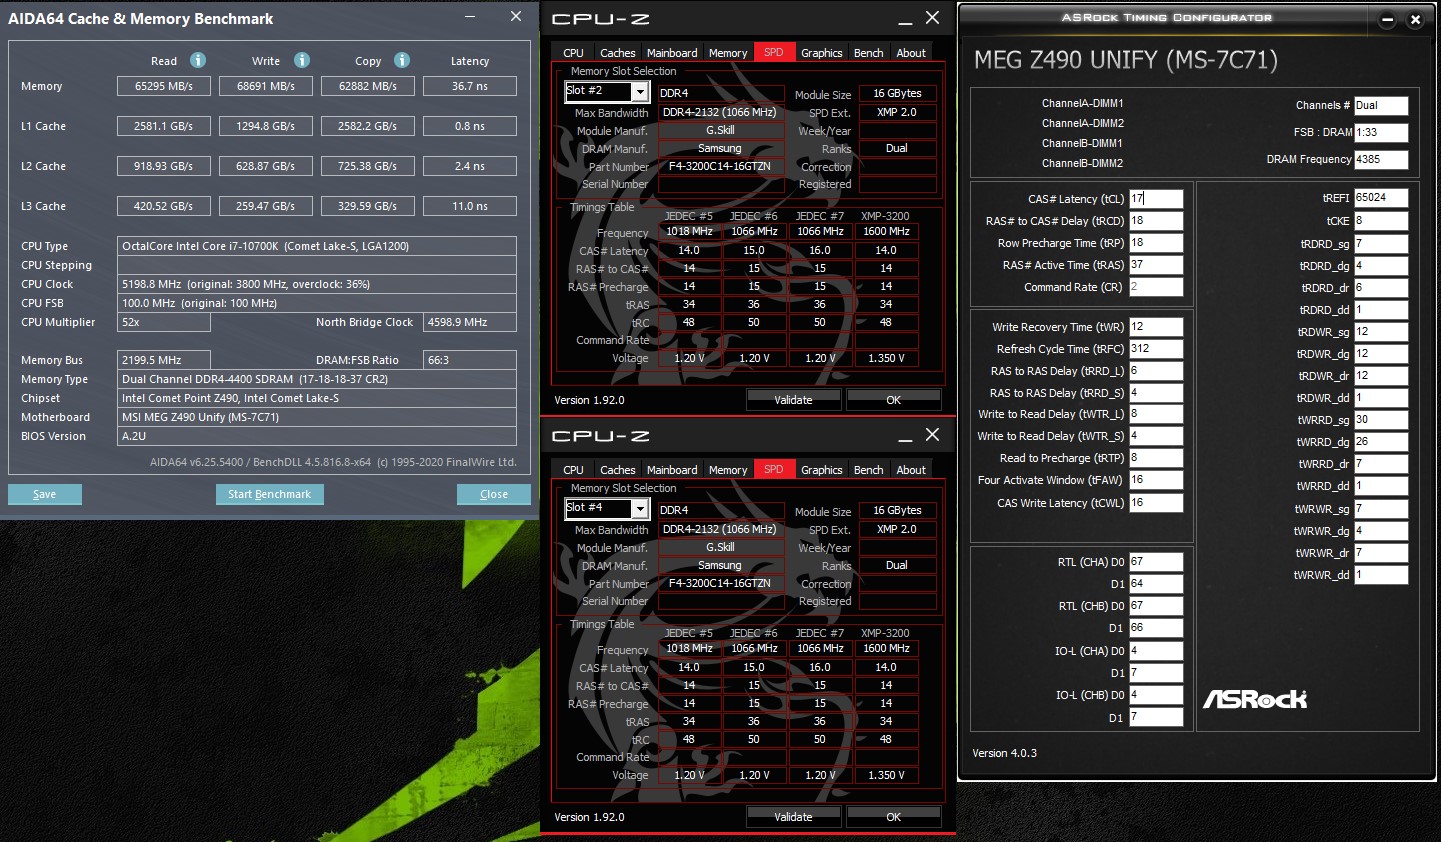Select the SPD tab in the Slot #2 CPU-Z window
This screenshot has width=1441, height=842.
coord(774,53)
